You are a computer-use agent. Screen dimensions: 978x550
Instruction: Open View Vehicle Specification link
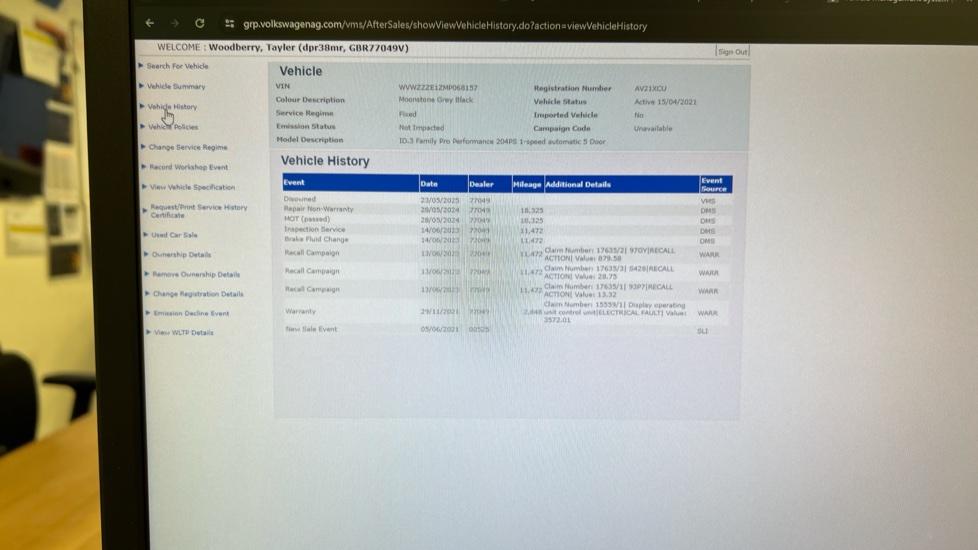192,187
